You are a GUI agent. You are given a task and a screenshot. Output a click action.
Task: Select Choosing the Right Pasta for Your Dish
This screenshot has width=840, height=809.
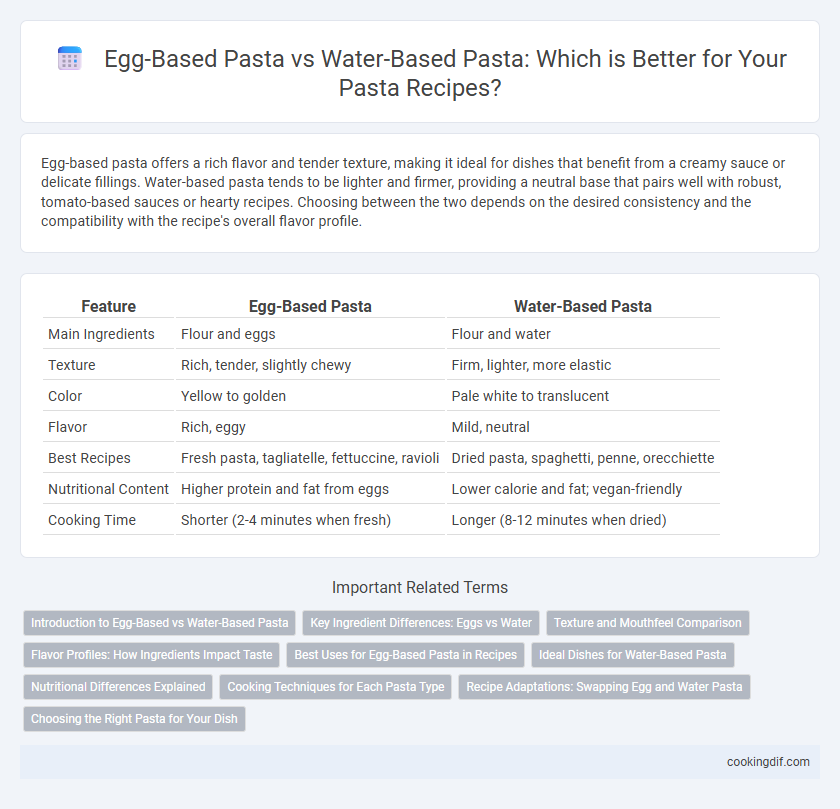coord(134,719)
